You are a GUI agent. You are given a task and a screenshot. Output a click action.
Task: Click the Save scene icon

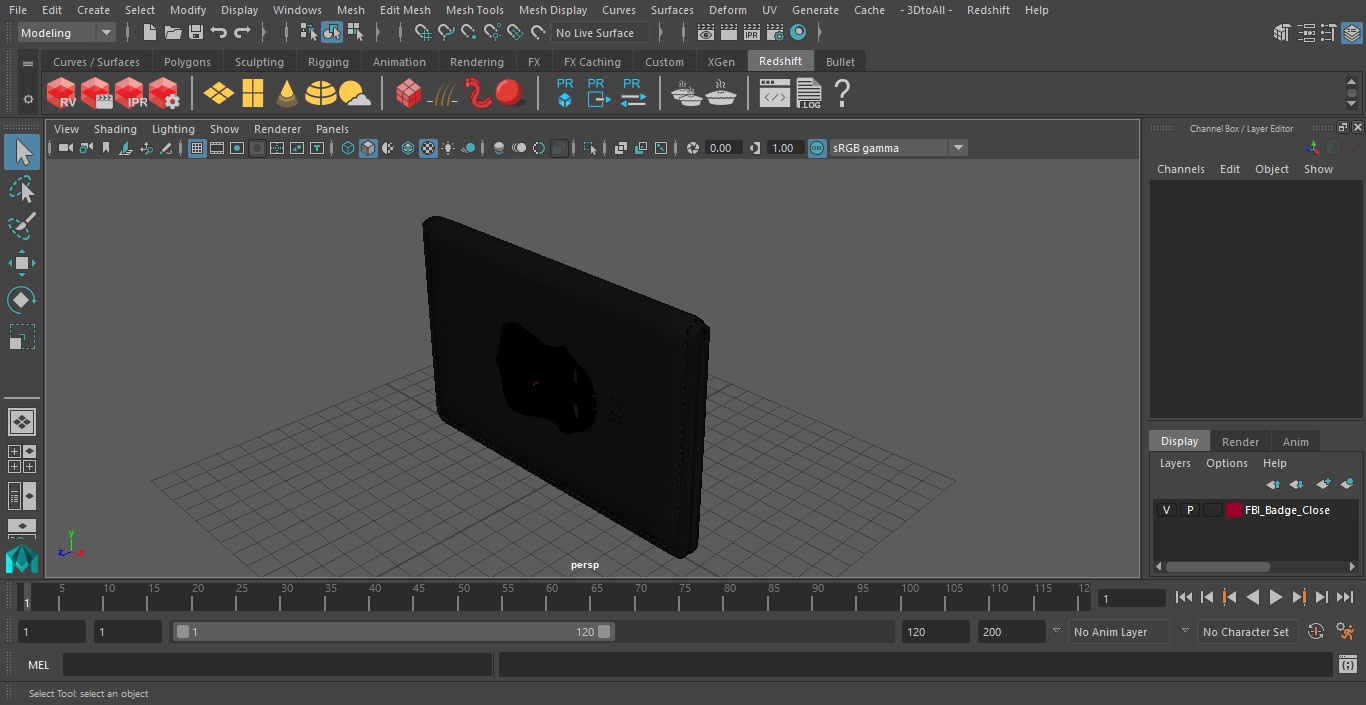[196, 33]
